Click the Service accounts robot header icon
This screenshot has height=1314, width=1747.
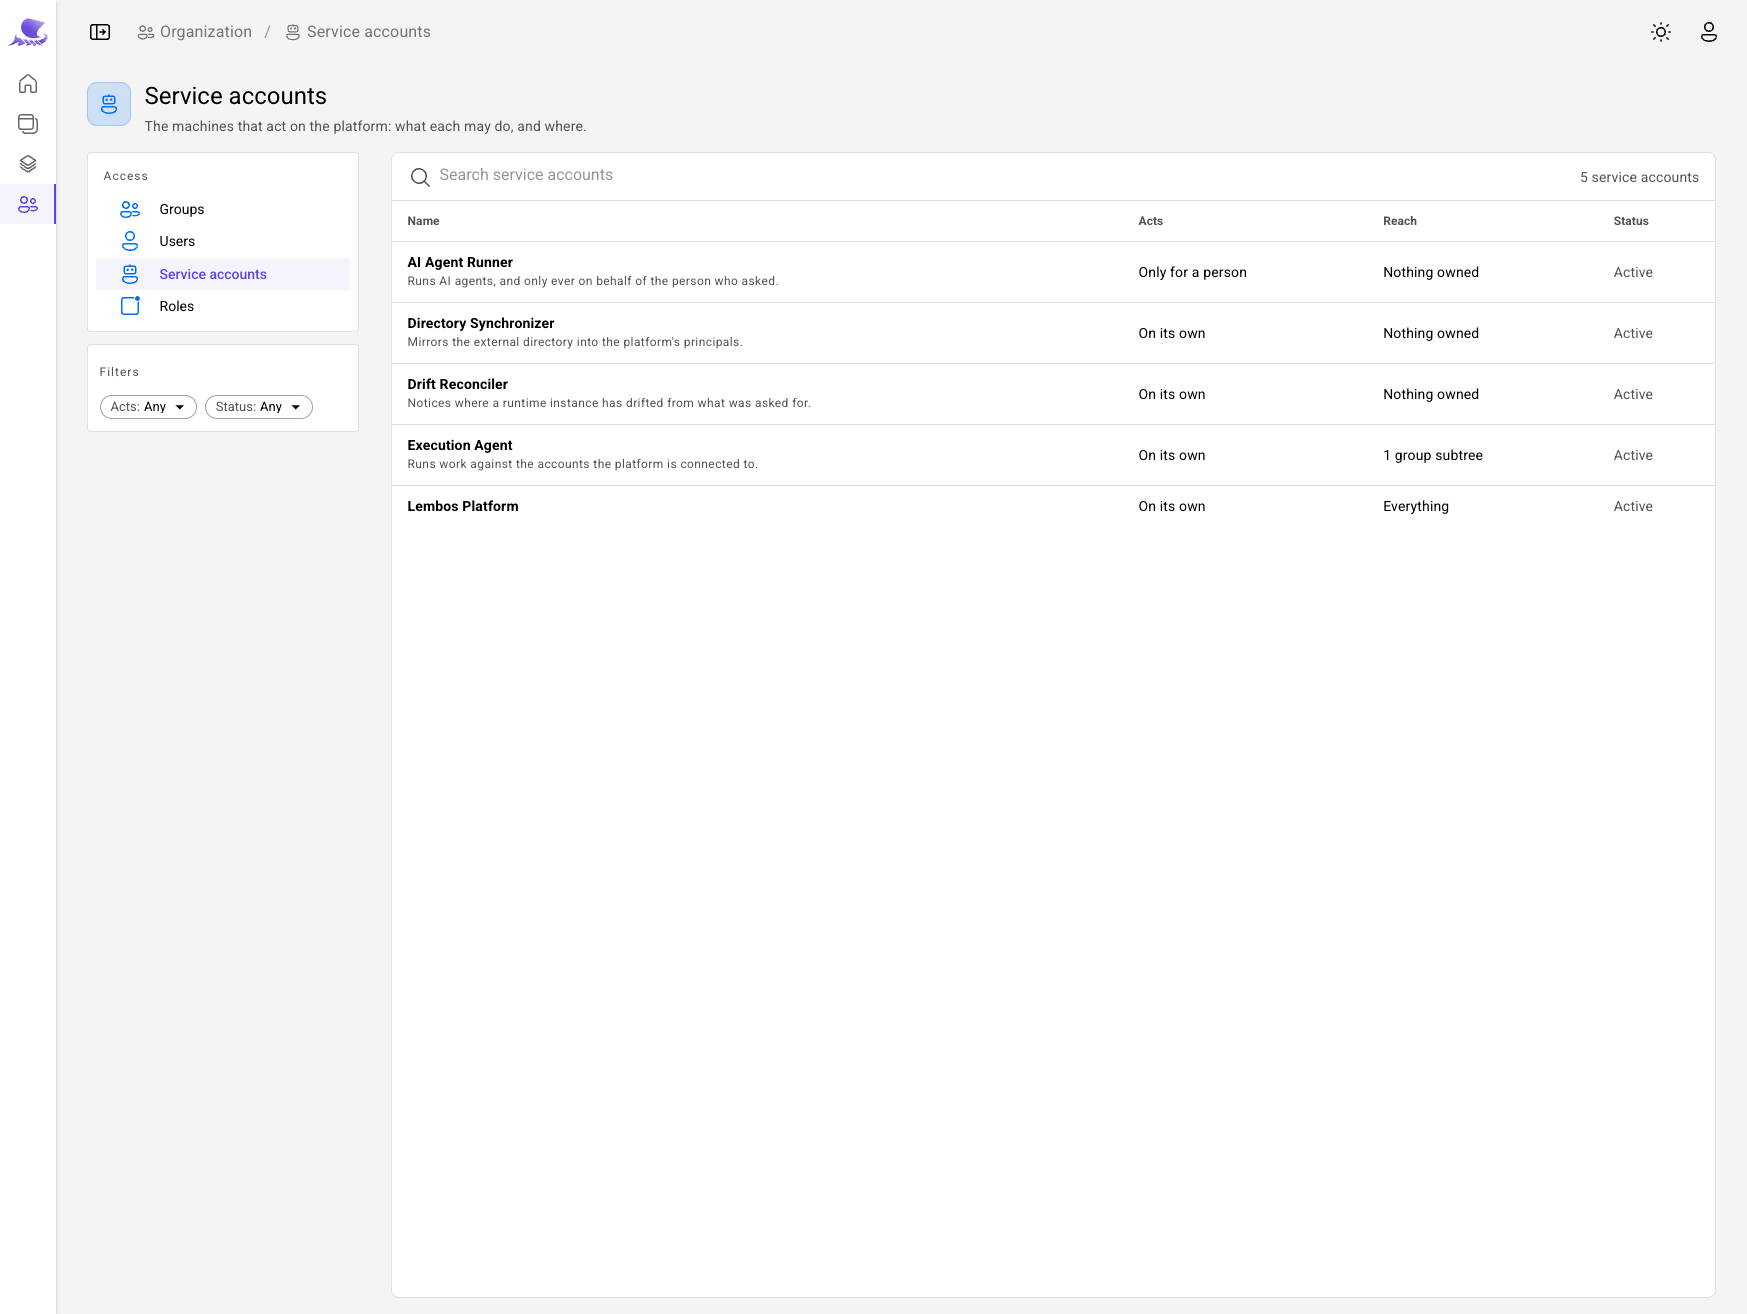(x=109, y=104)
